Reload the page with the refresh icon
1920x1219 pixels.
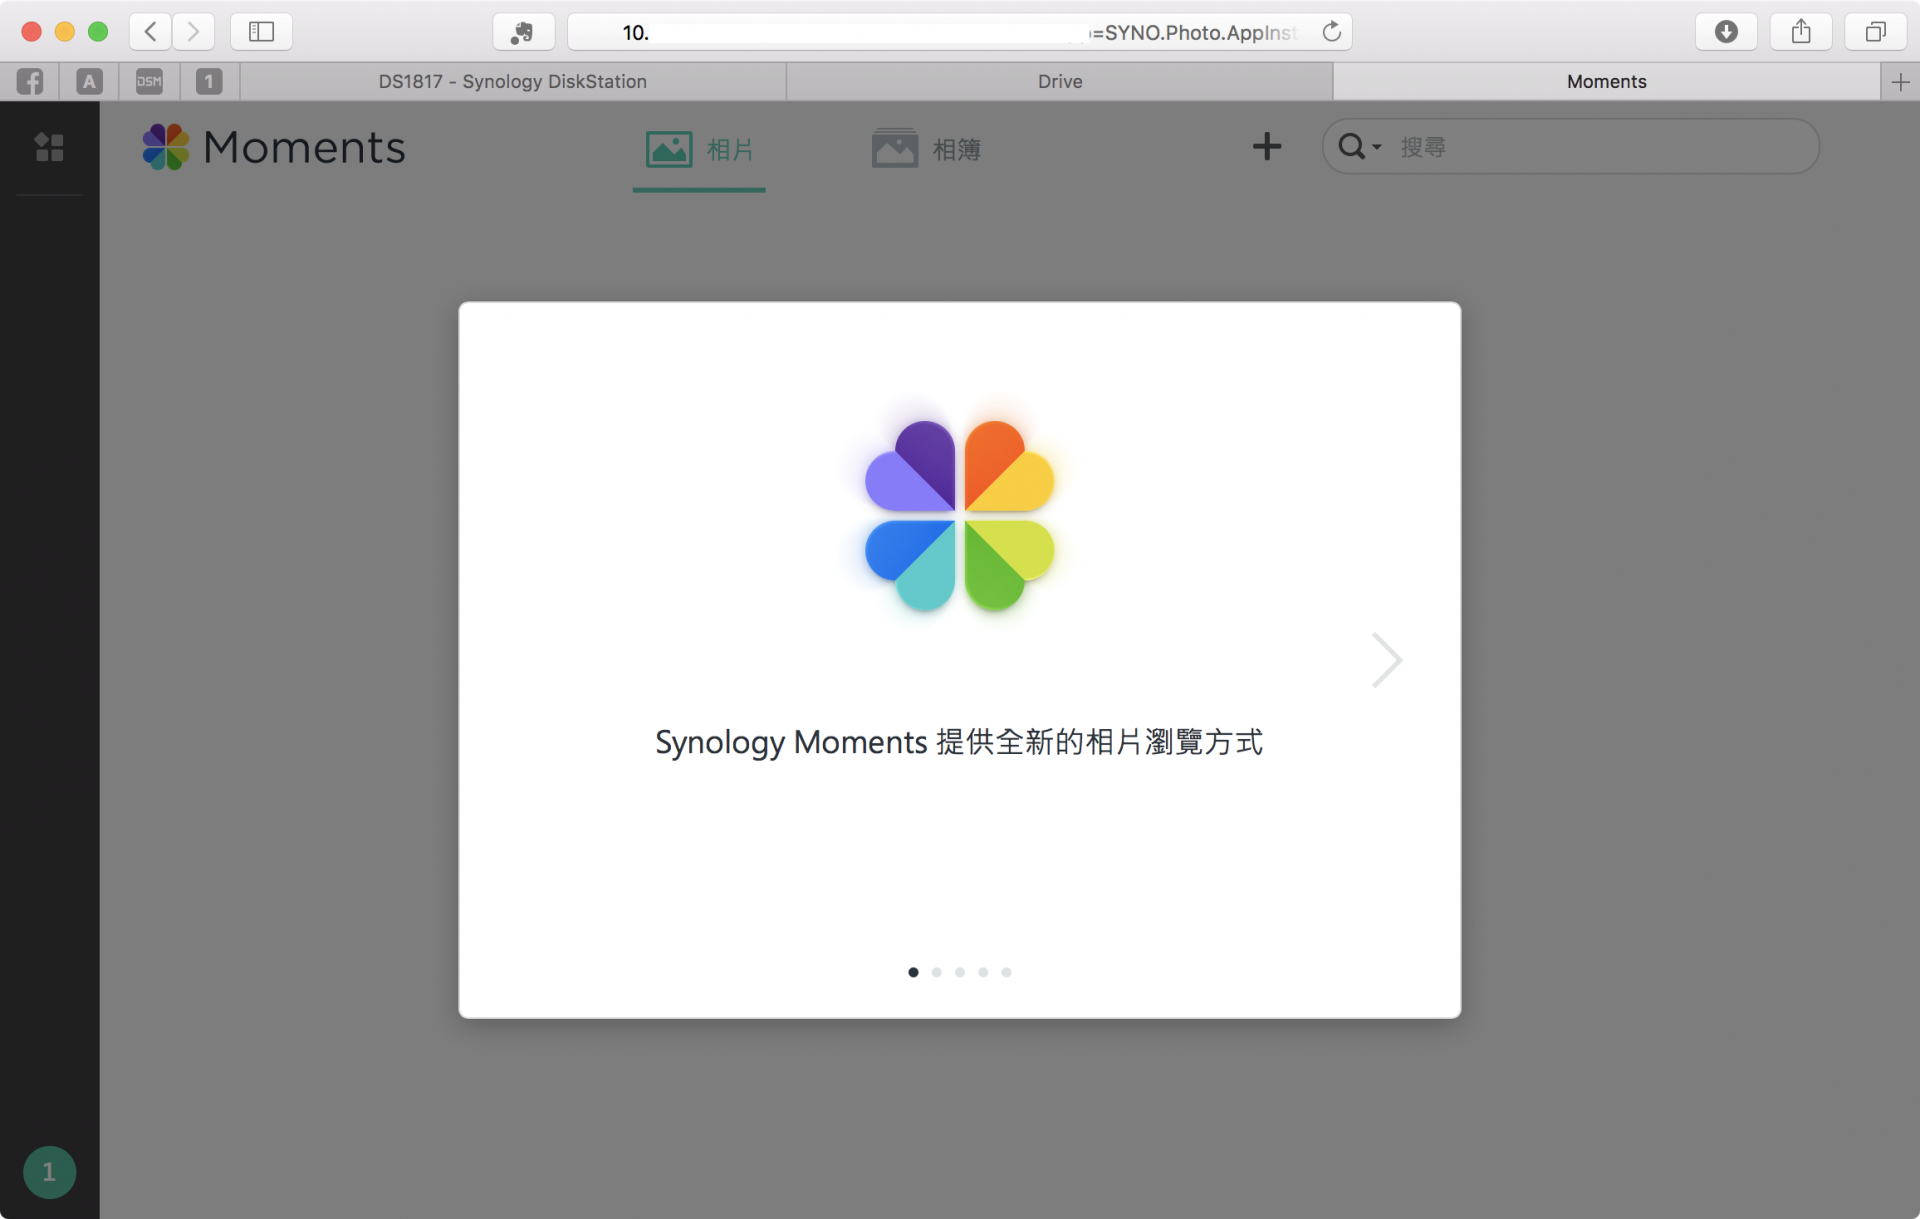point(1331,32)
